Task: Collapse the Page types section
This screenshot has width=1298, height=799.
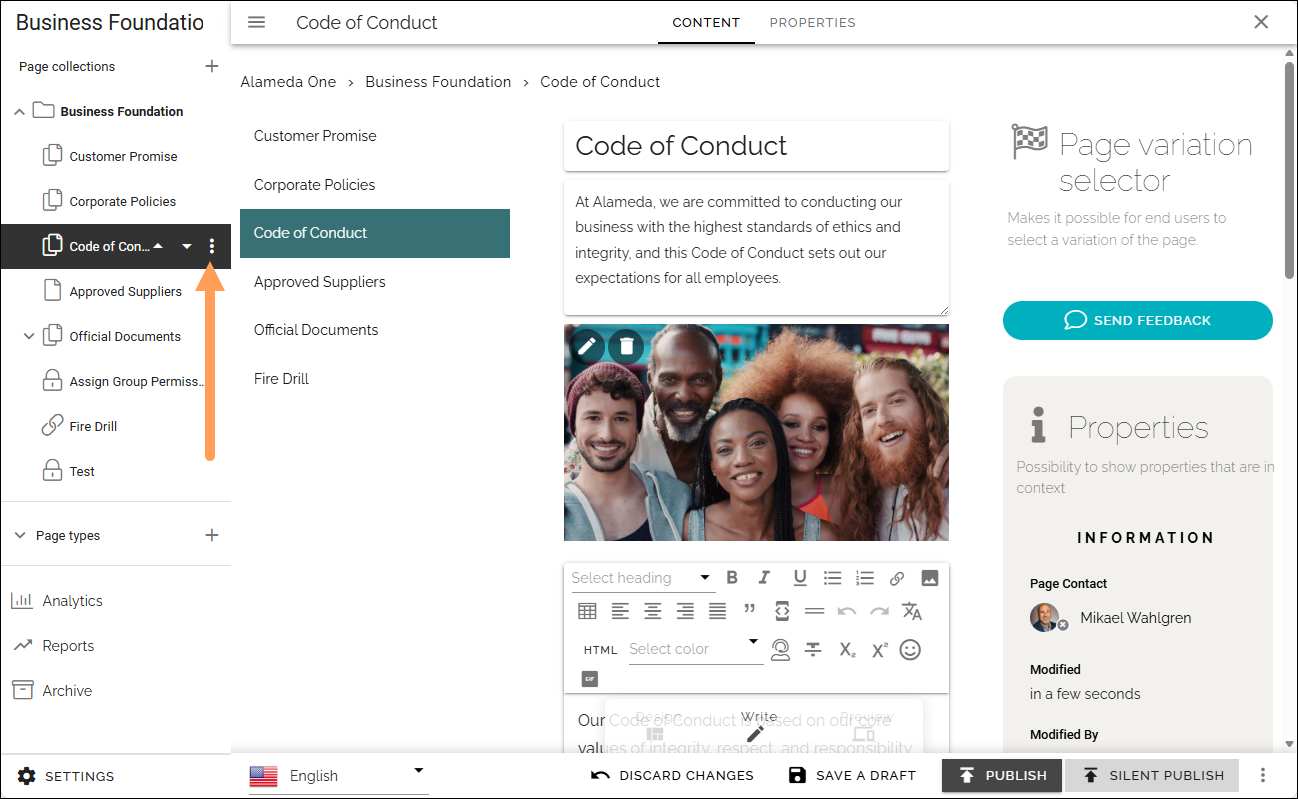Action: click(x=20, y=535)
